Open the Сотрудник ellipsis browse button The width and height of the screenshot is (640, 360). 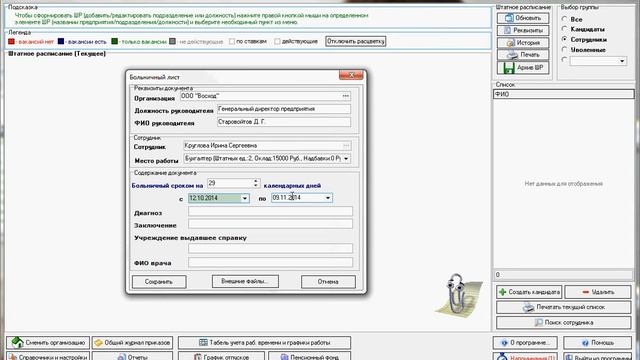(346, 146)
